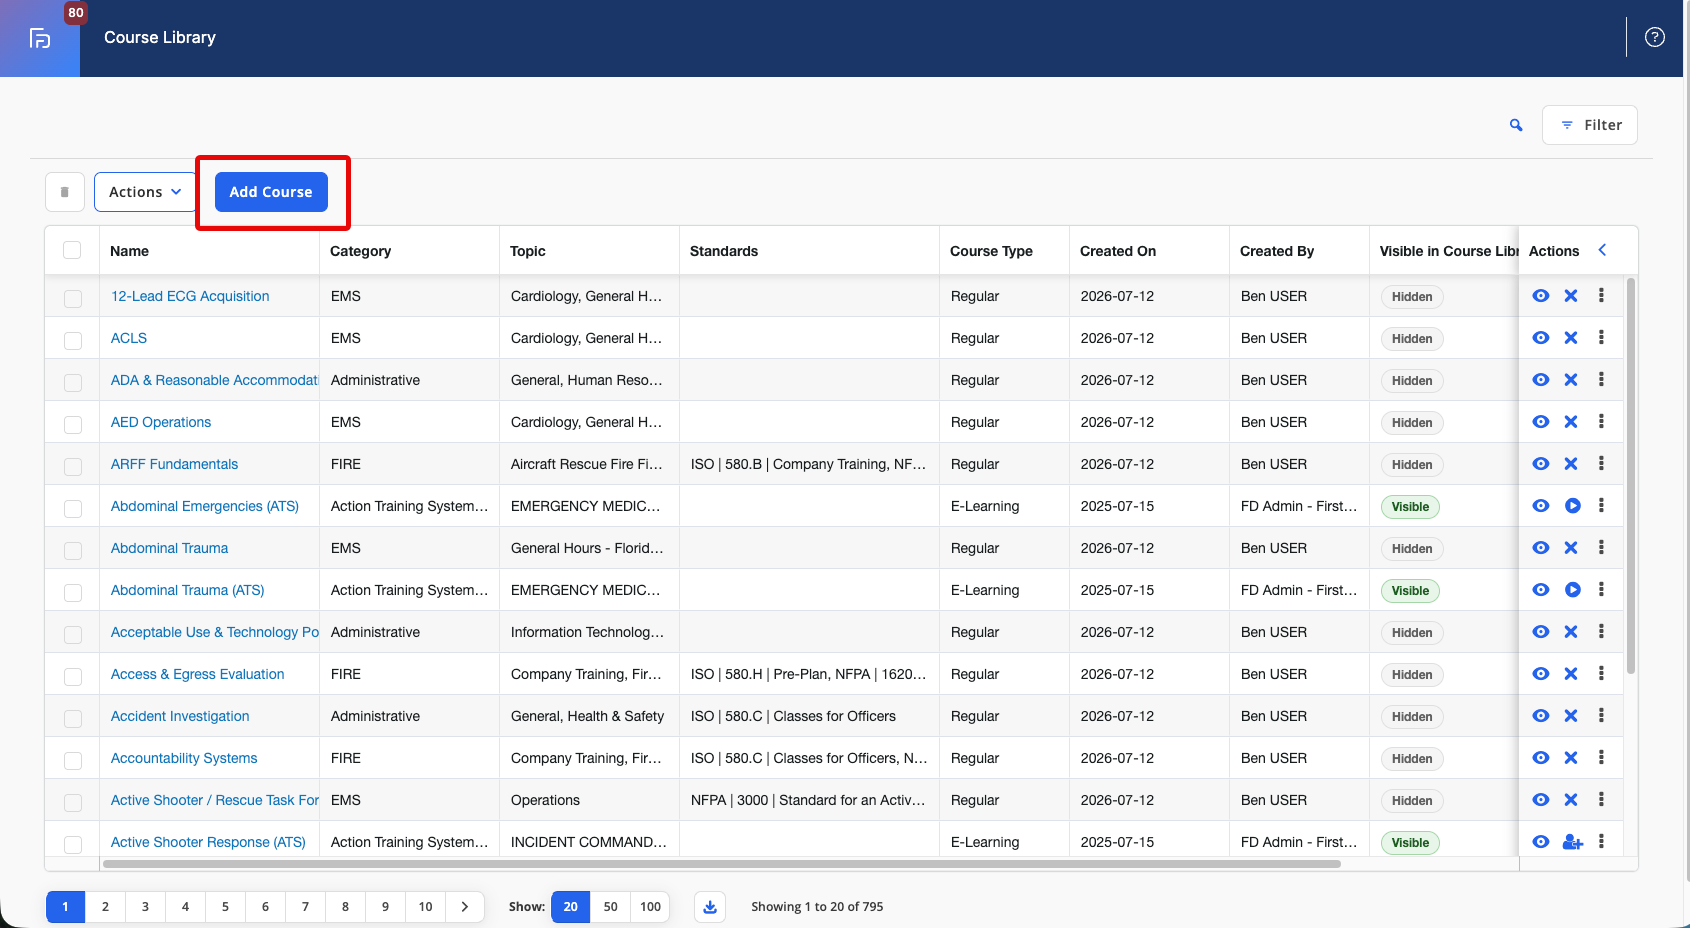Open the app logo menu with badge 80
The width and height of the screenshot is (1690, 928).
point(40,38)
